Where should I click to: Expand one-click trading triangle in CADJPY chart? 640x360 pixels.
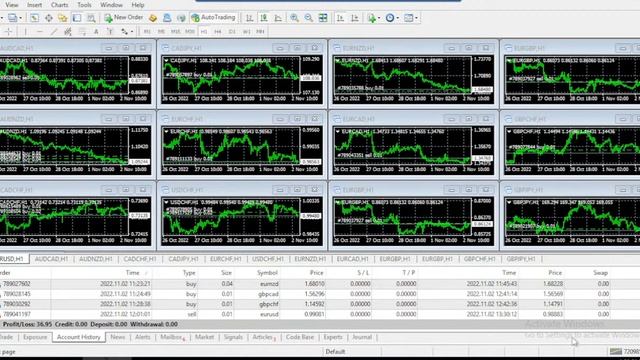pyautogui.click(x=166, y=60)
